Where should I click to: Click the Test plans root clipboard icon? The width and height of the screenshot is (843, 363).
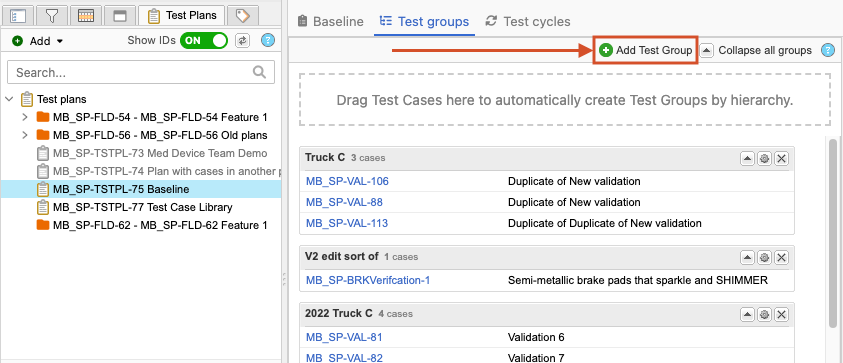tap(26, 99)
